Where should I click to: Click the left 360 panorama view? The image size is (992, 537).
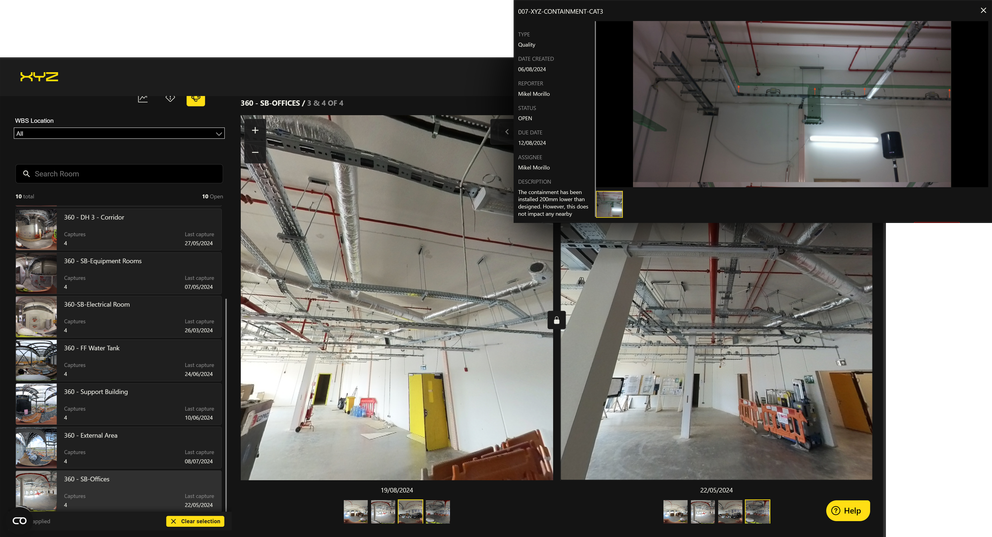pyautogui.click(x=397, y=297)
